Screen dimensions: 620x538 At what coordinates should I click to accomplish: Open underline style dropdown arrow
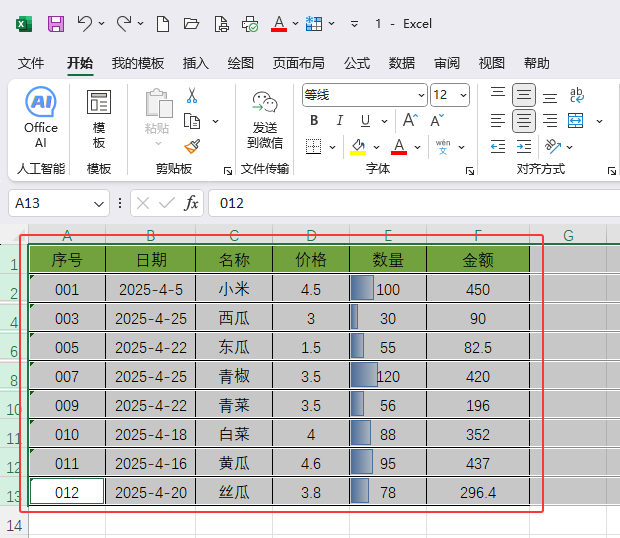coord(384,121)
